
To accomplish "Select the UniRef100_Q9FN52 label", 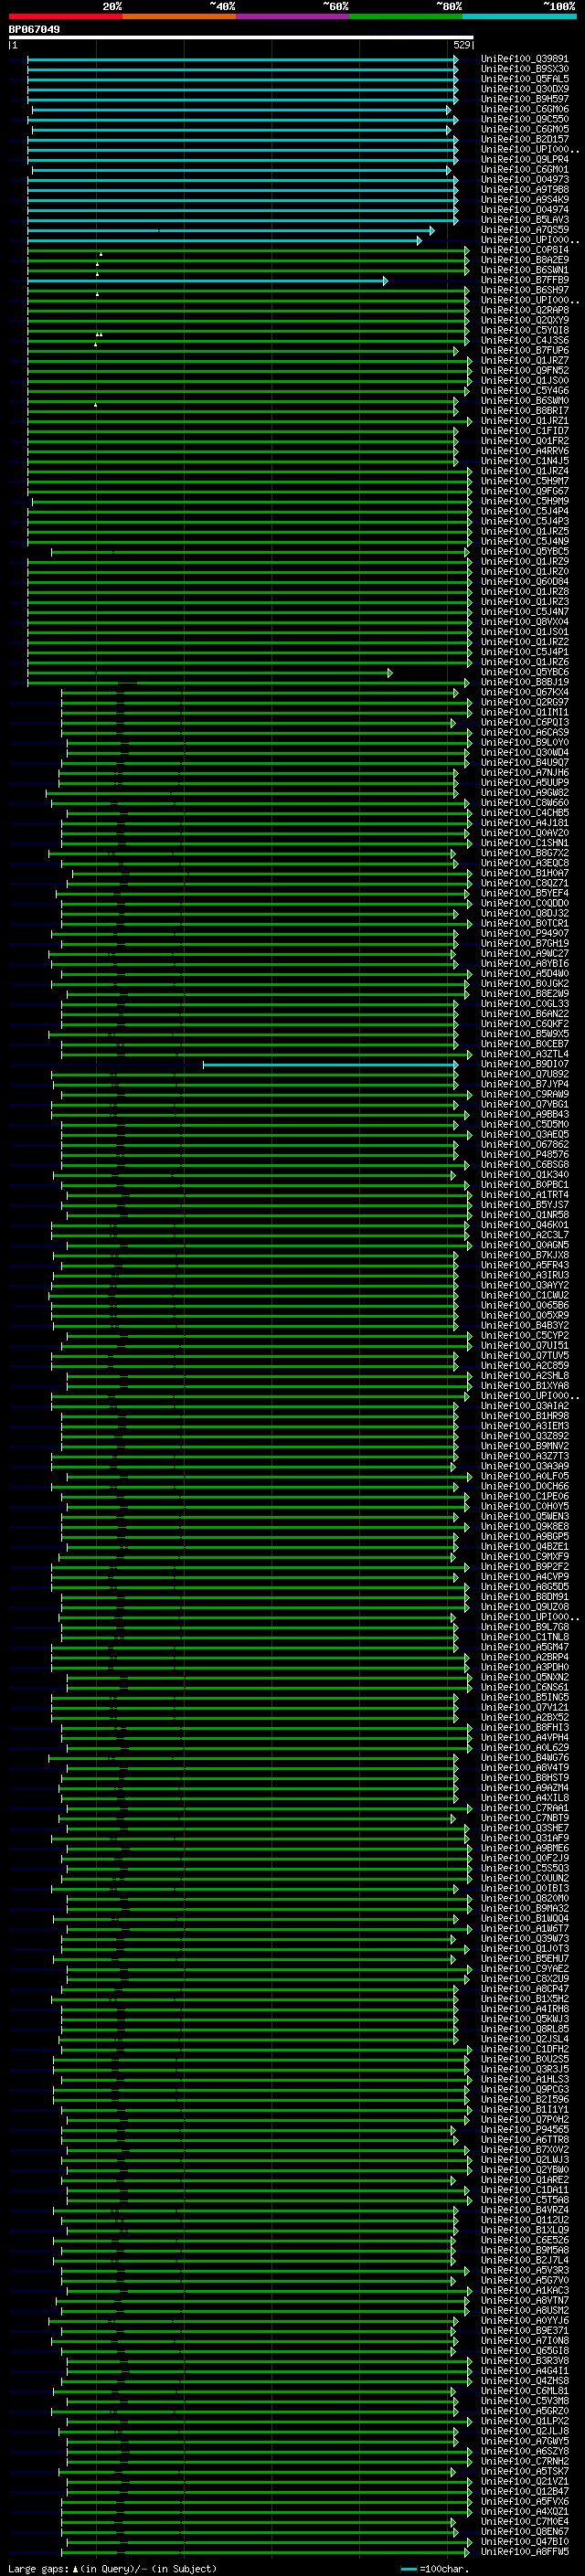I will tap(525, 371).
